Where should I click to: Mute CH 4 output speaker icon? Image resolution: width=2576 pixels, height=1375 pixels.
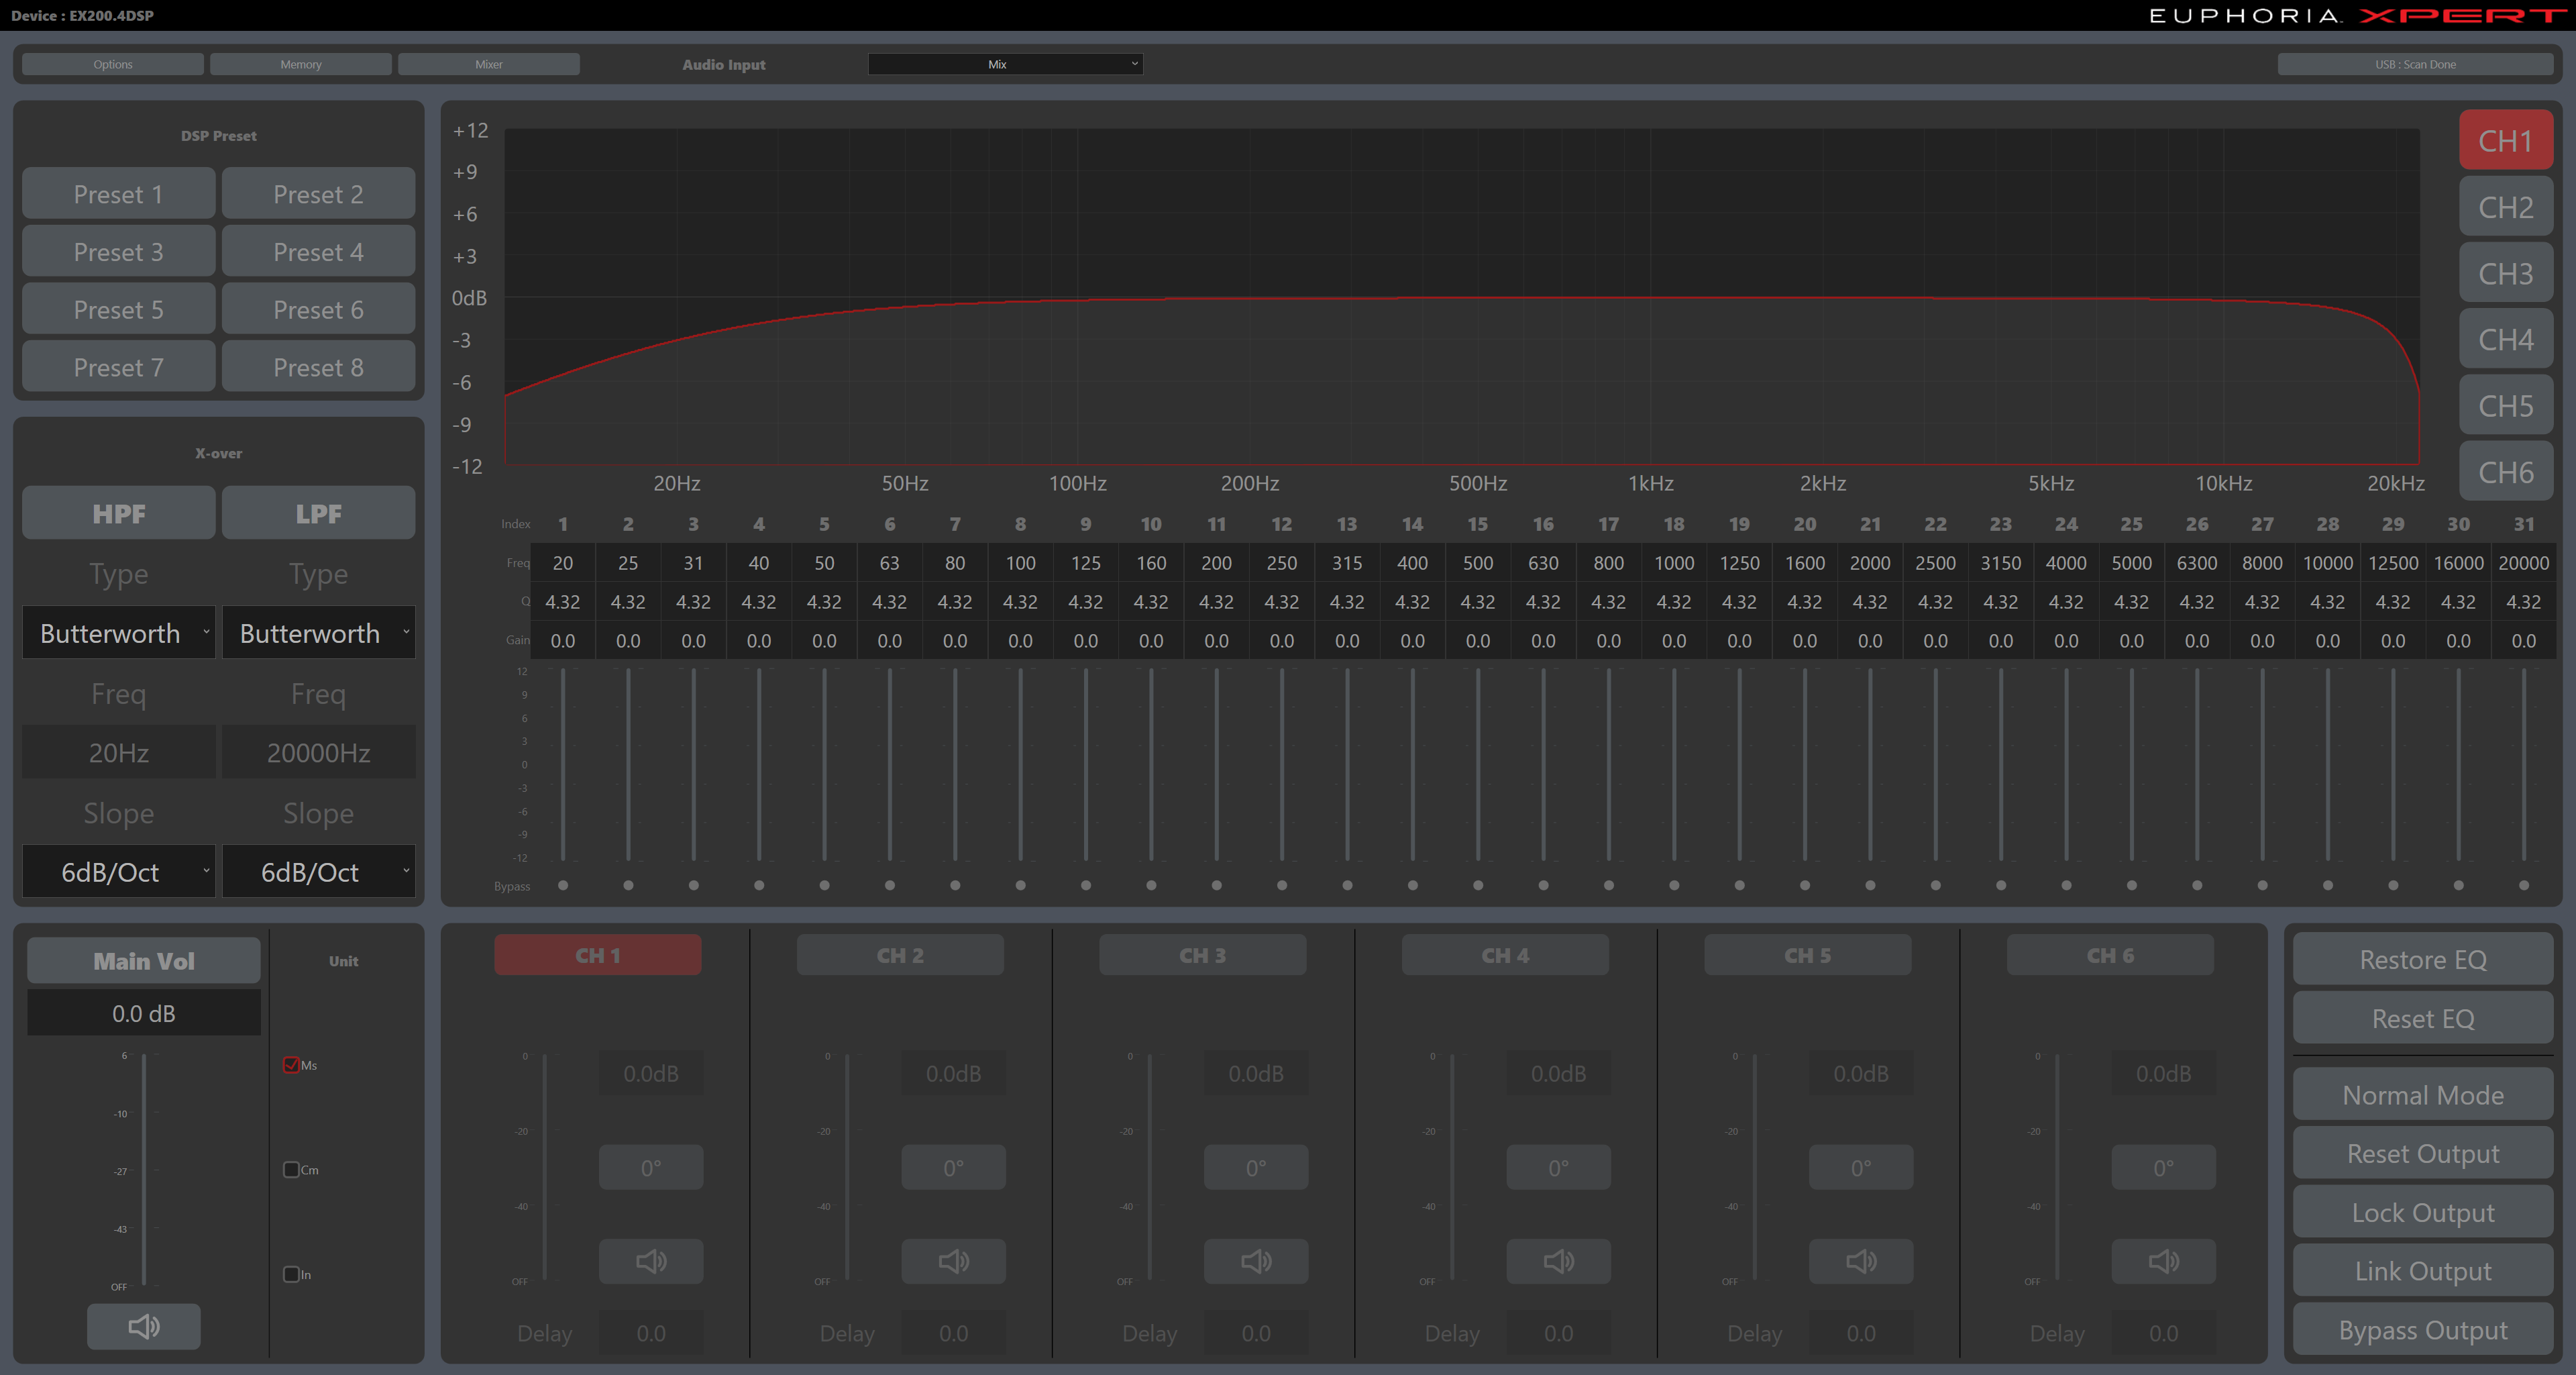[x=1558, y=1261]
